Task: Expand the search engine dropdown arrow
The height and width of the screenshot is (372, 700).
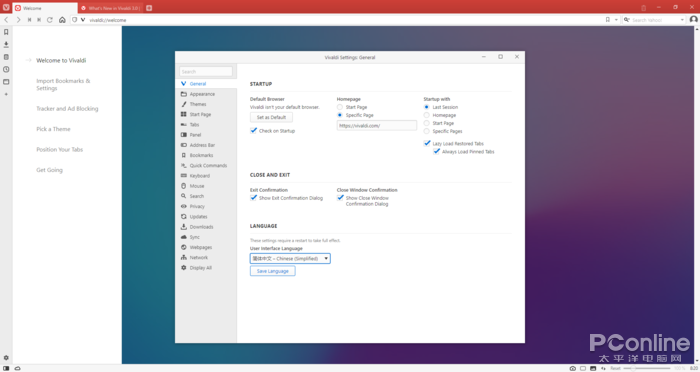Action: tap(682, 20)
